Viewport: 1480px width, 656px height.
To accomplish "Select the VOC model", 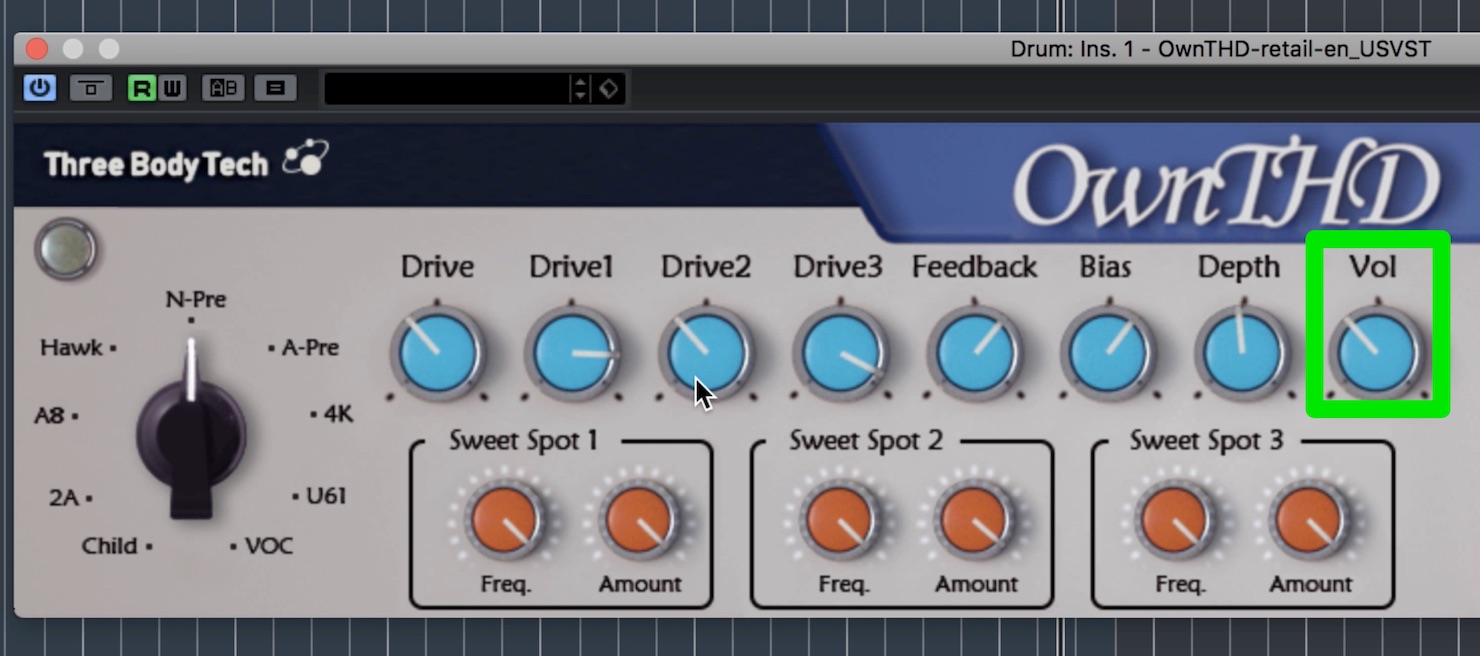I will point(268,546).
